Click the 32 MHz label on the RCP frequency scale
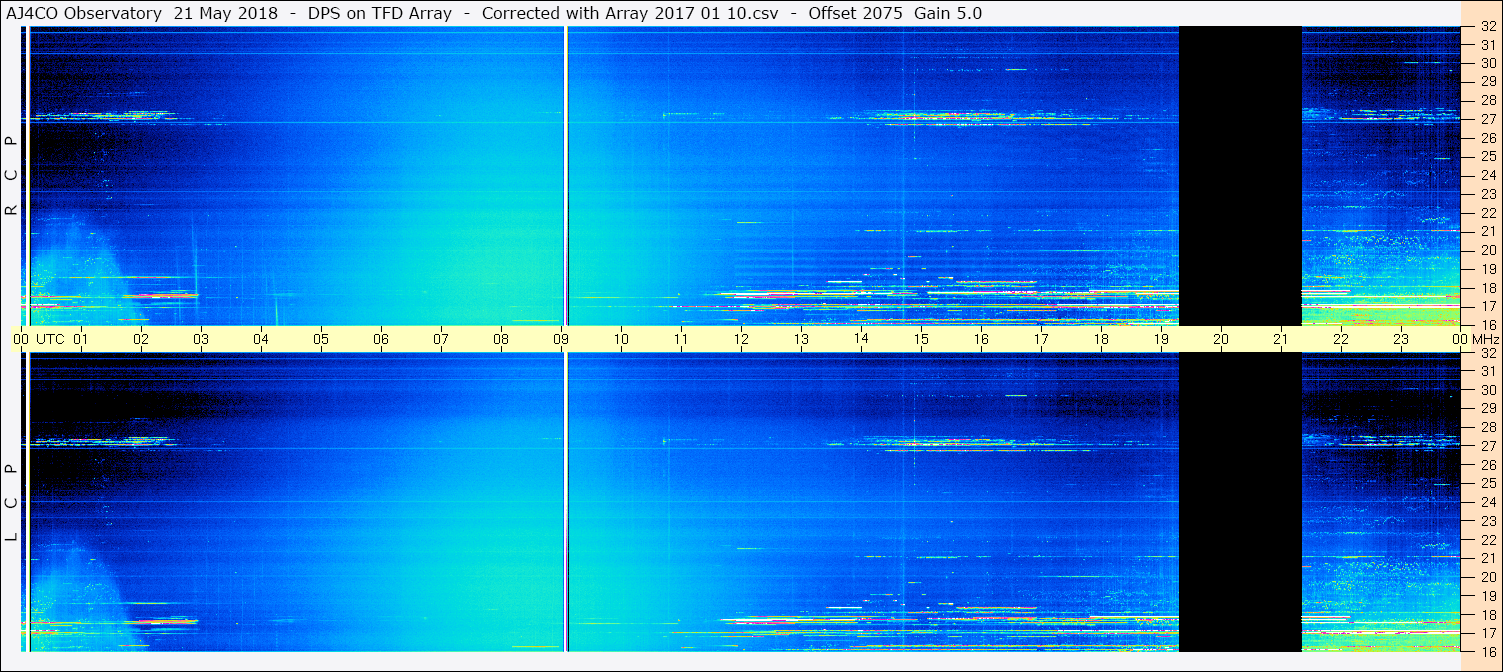Image resolution: width=1503 pixels, height=672 pixels. pyautogui.click(x=1487, y=26)
